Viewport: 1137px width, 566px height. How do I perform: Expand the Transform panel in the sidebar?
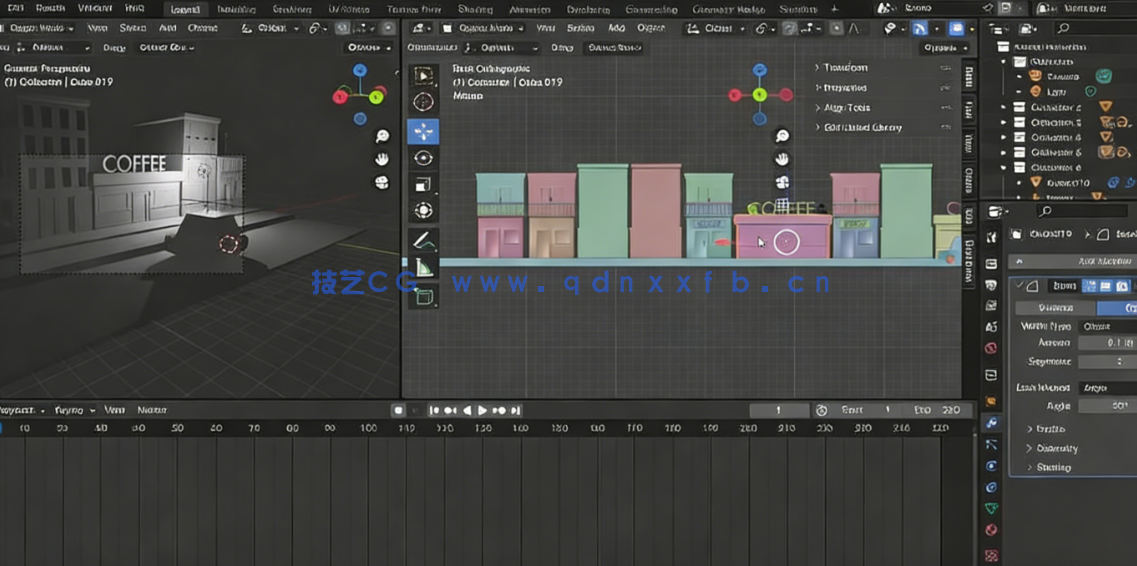[845, 68]
